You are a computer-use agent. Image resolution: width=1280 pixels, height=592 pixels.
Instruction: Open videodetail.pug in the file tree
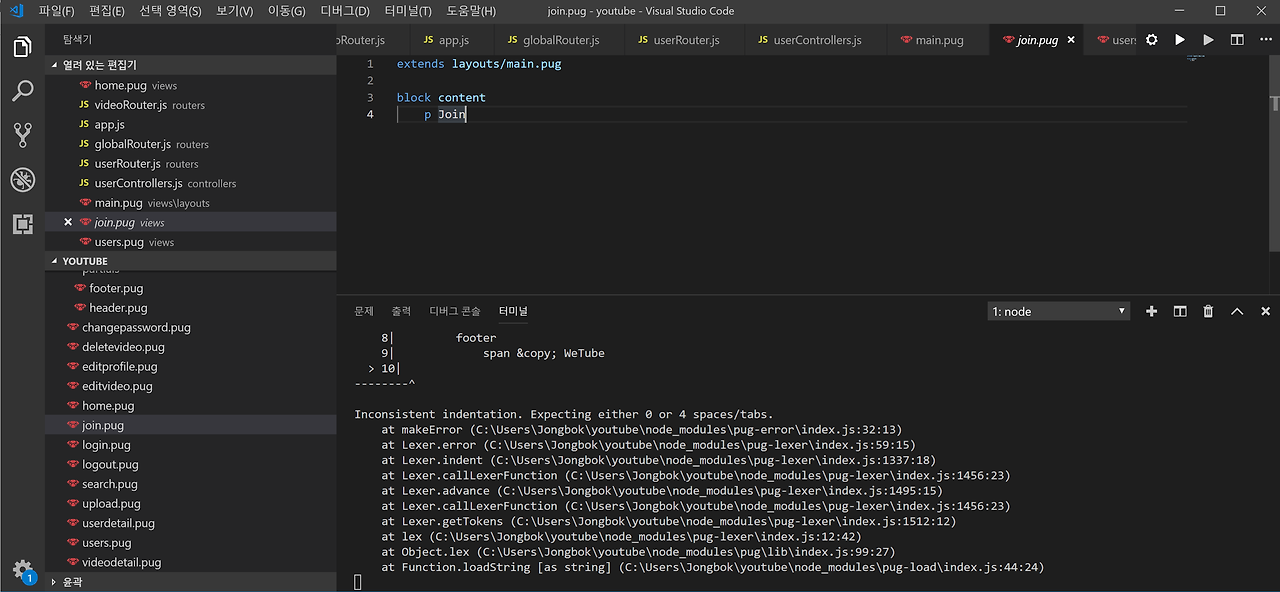190,562
